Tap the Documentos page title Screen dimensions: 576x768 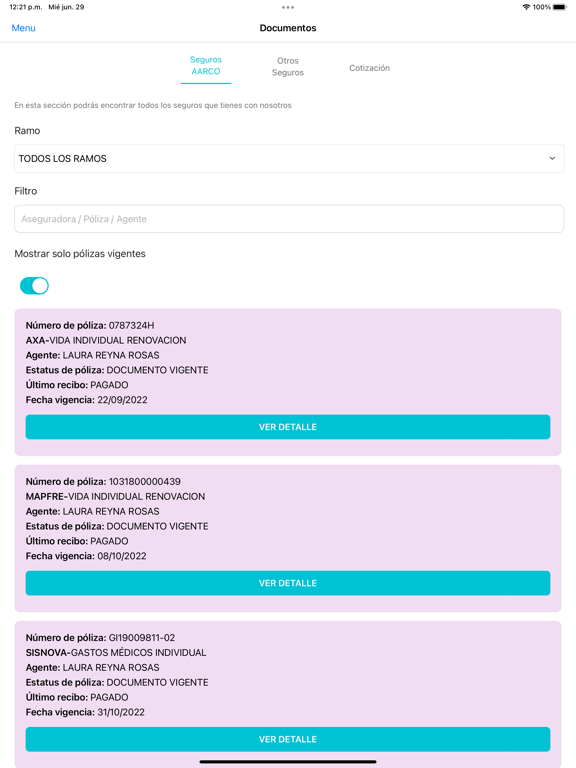point(288,28)
